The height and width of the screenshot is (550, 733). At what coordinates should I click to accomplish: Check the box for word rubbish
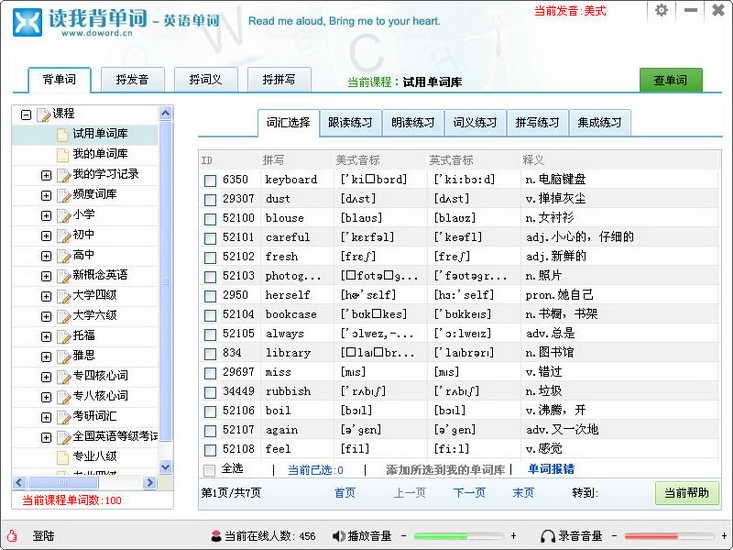click(210, 392)
